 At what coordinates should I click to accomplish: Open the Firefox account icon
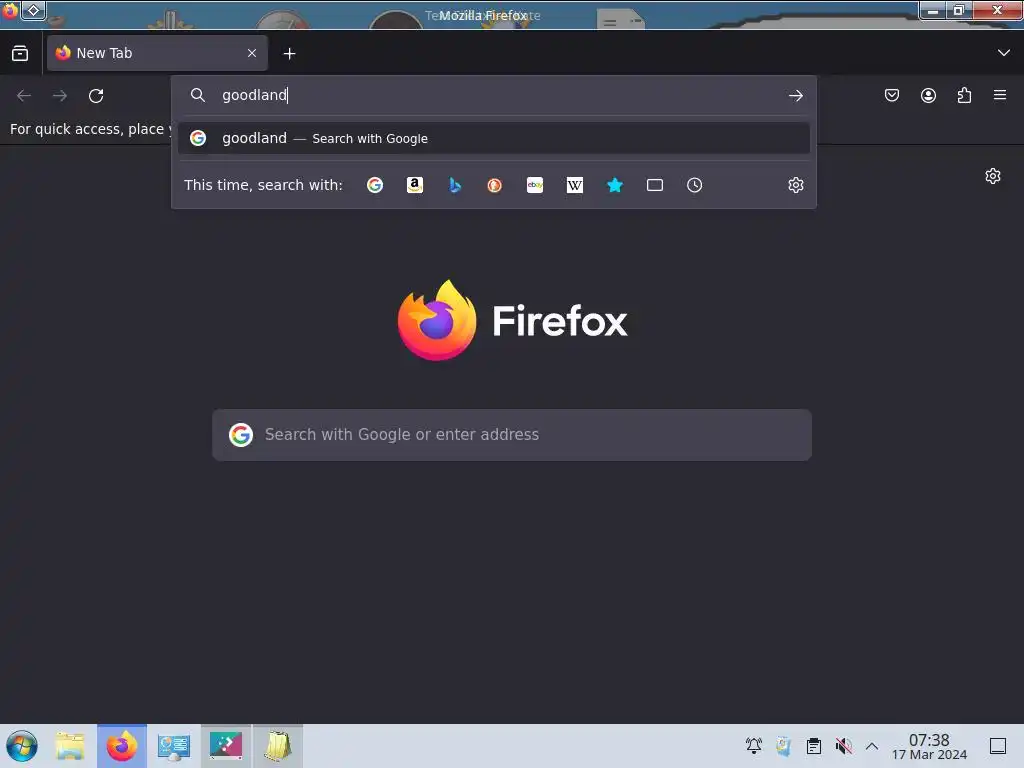click(928, 96)
